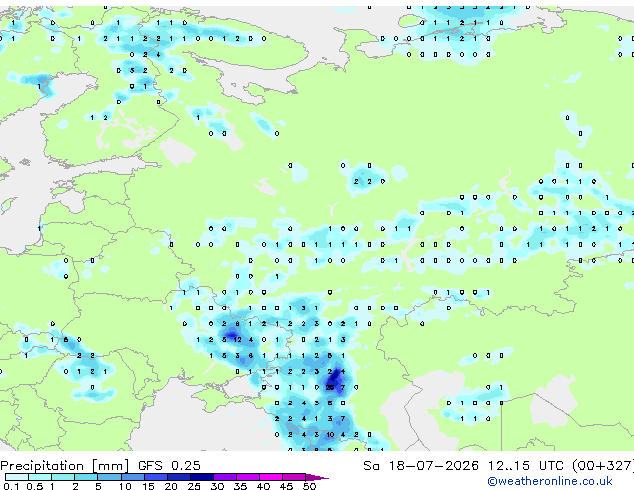Image resolution: width=634 pixels, height=490 pixels.
Task: Click the 'Precipitation [mm]' title text
Action: pos(65,466)
